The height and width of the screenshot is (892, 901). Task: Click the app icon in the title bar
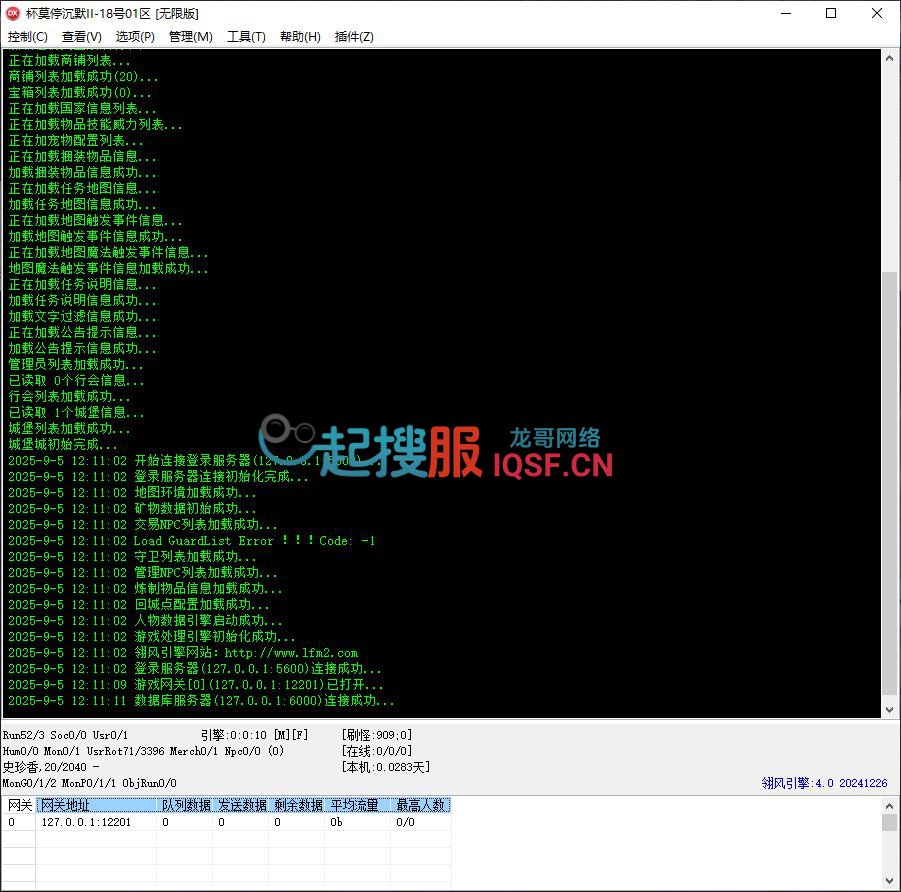(13, 14)
